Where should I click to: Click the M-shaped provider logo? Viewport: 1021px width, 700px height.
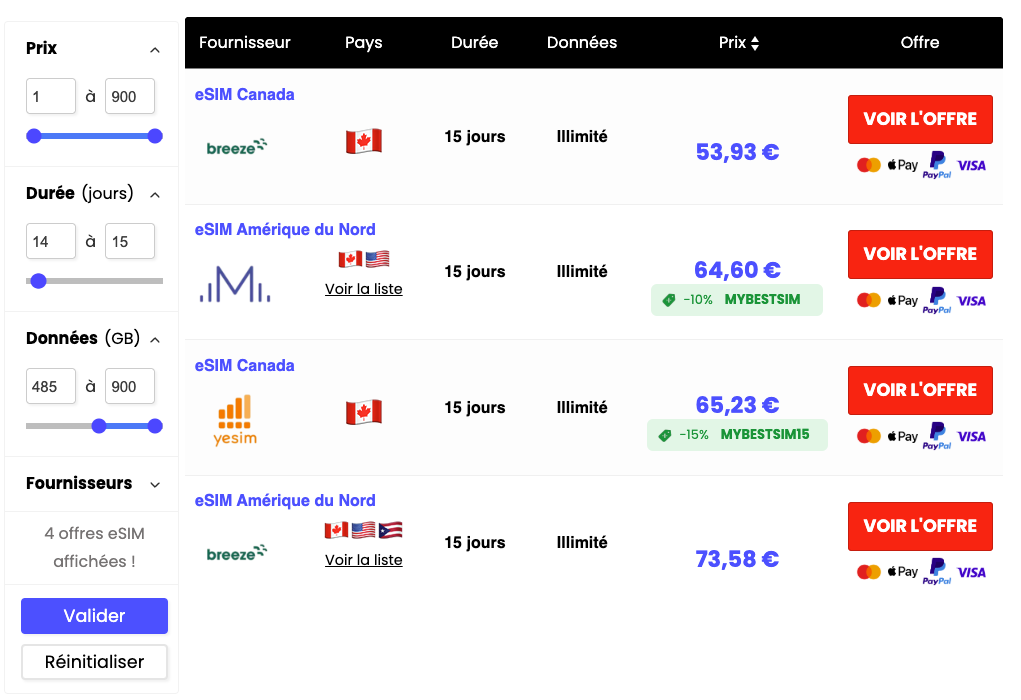(235, 284)
